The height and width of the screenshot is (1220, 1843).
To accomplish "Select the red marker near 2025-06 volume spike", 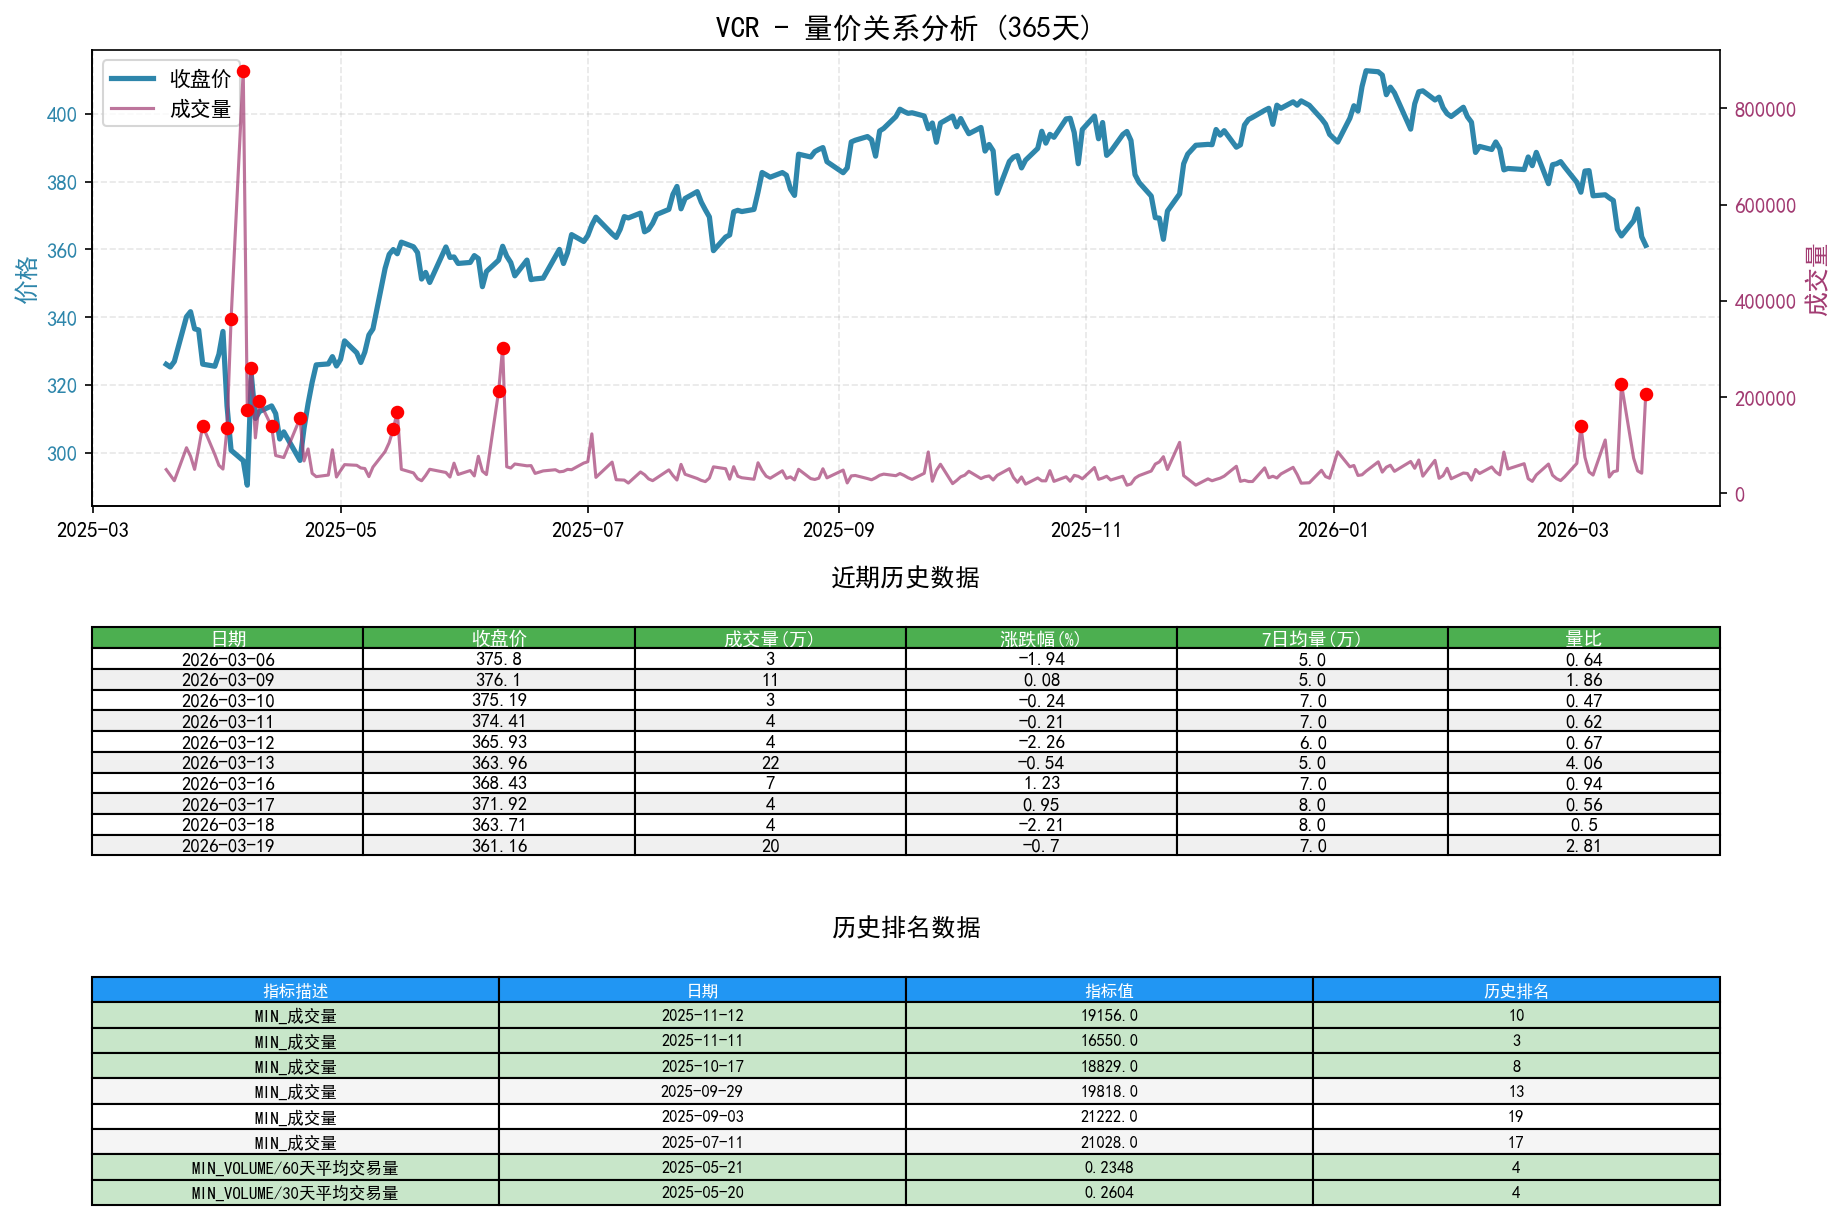I will coord(502,347).
